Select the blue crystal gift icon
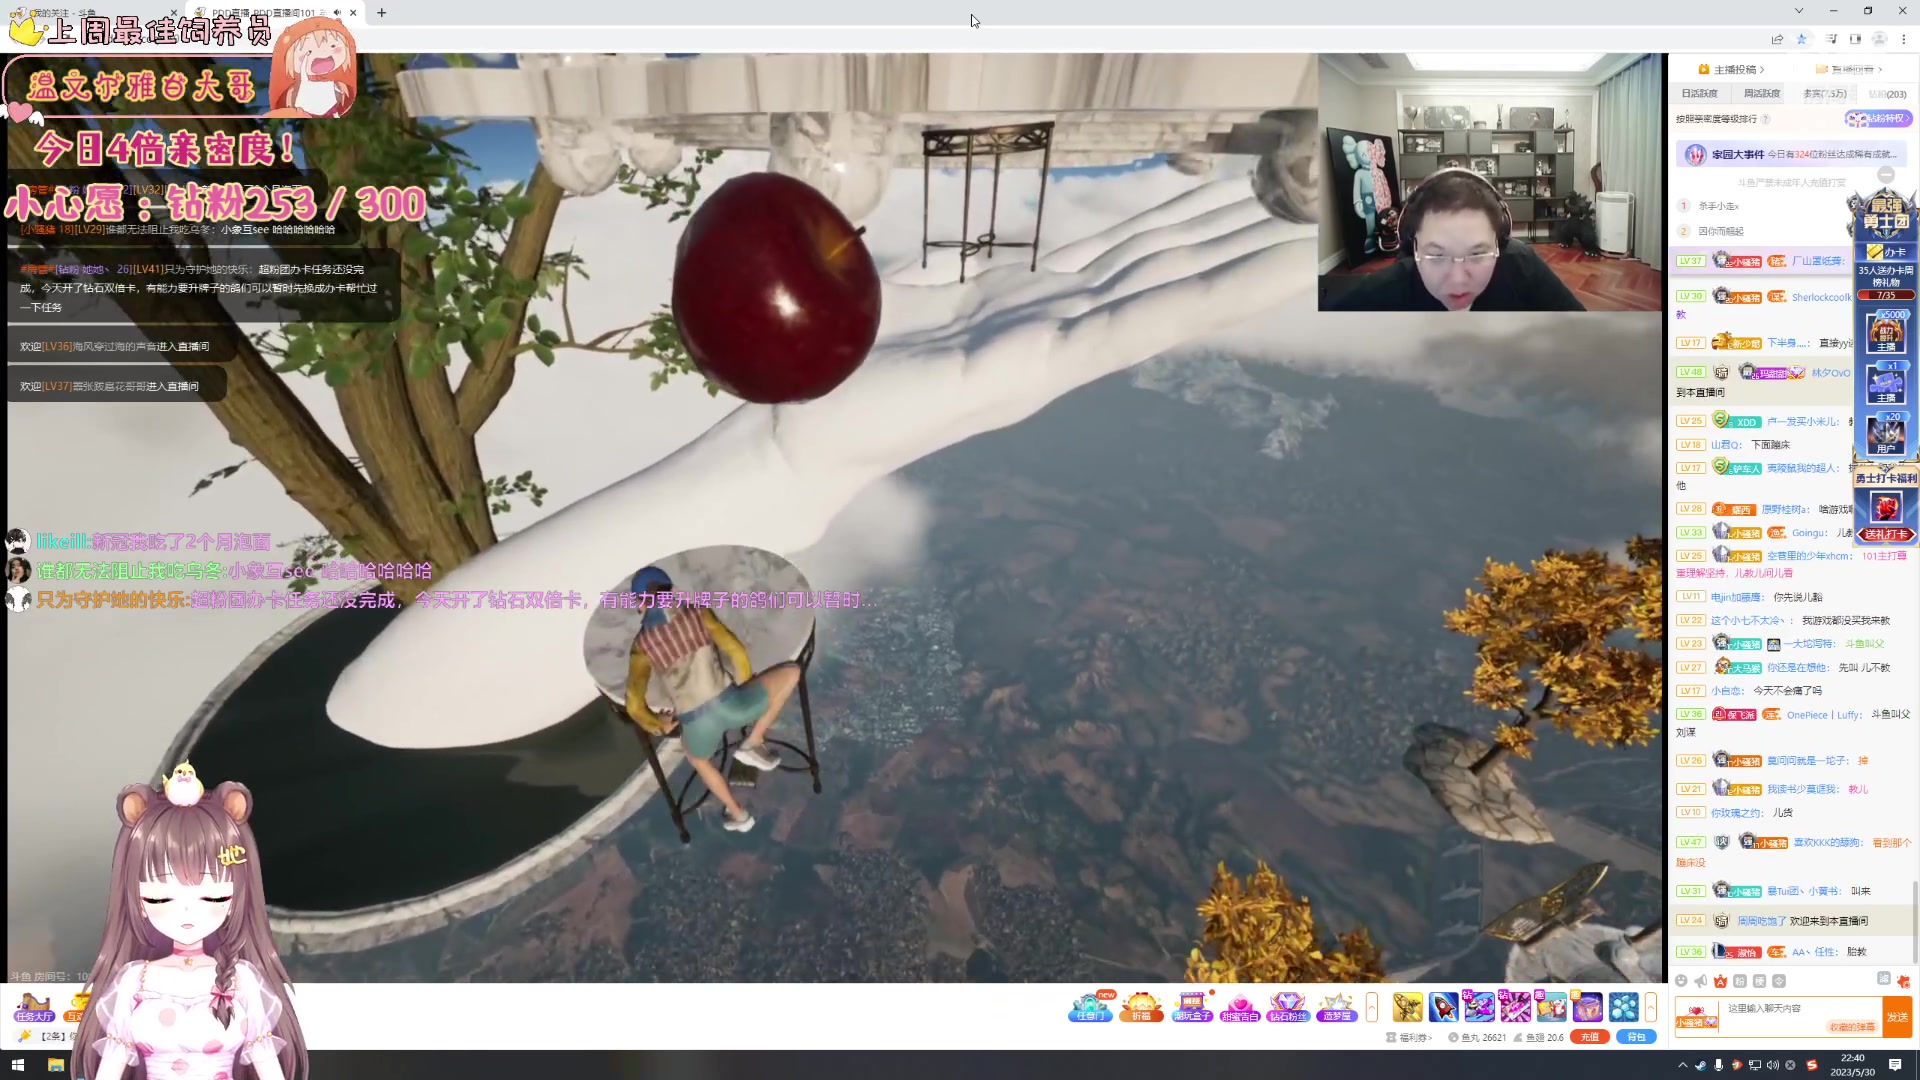 tap(1623, 1006)
